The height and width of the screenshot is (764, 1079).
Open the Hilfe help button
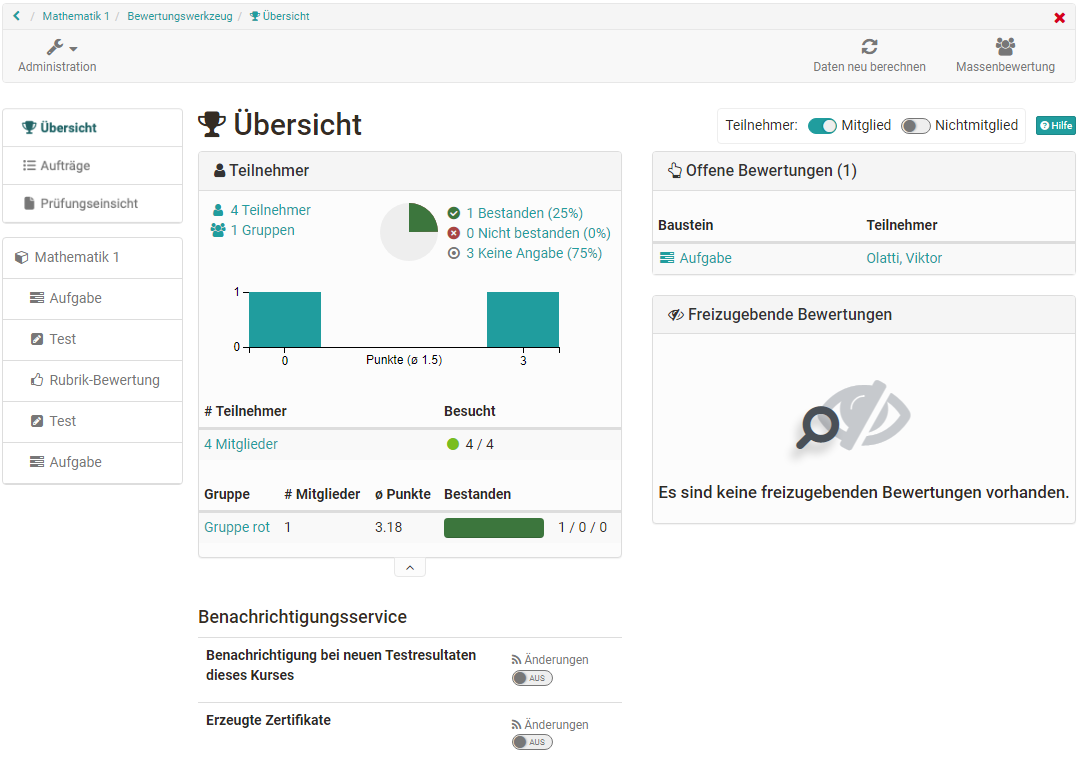point(1055,125)
